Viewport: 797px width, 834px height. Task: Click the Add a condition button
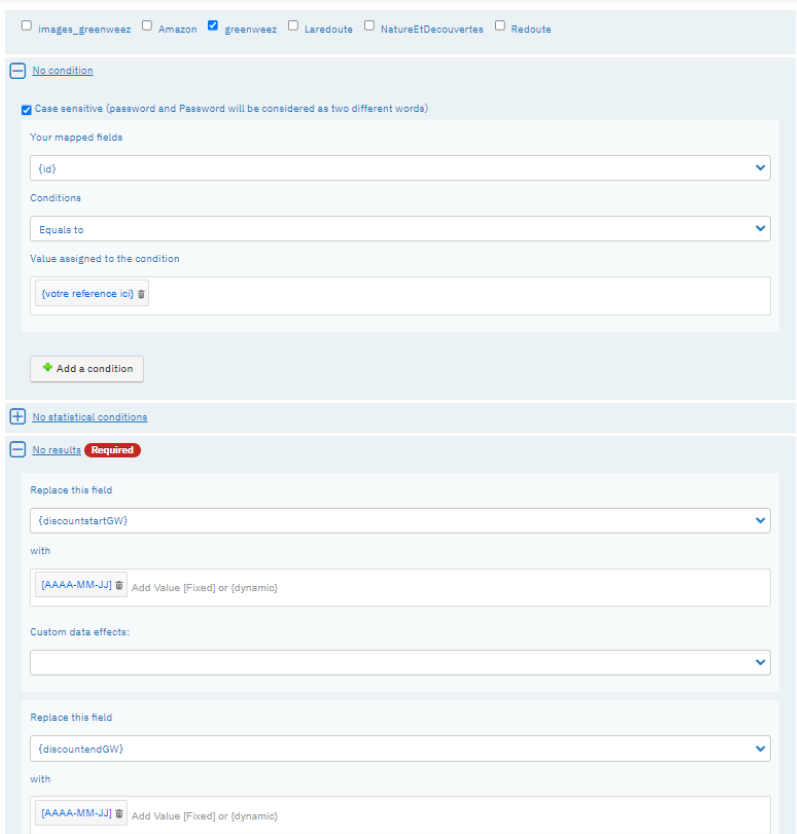coord(87,369)
